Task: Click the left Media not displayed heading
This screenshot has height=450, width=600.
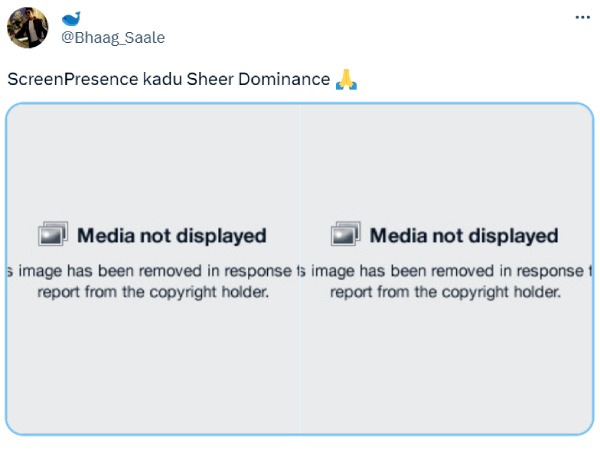Action: pyautogui.click(x=171, y=236)
